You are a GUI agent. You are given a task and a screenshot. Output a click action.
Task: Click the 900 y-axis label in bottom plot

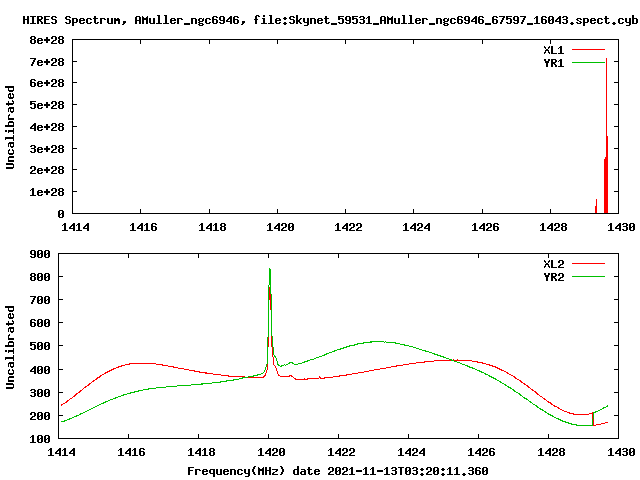40,254
